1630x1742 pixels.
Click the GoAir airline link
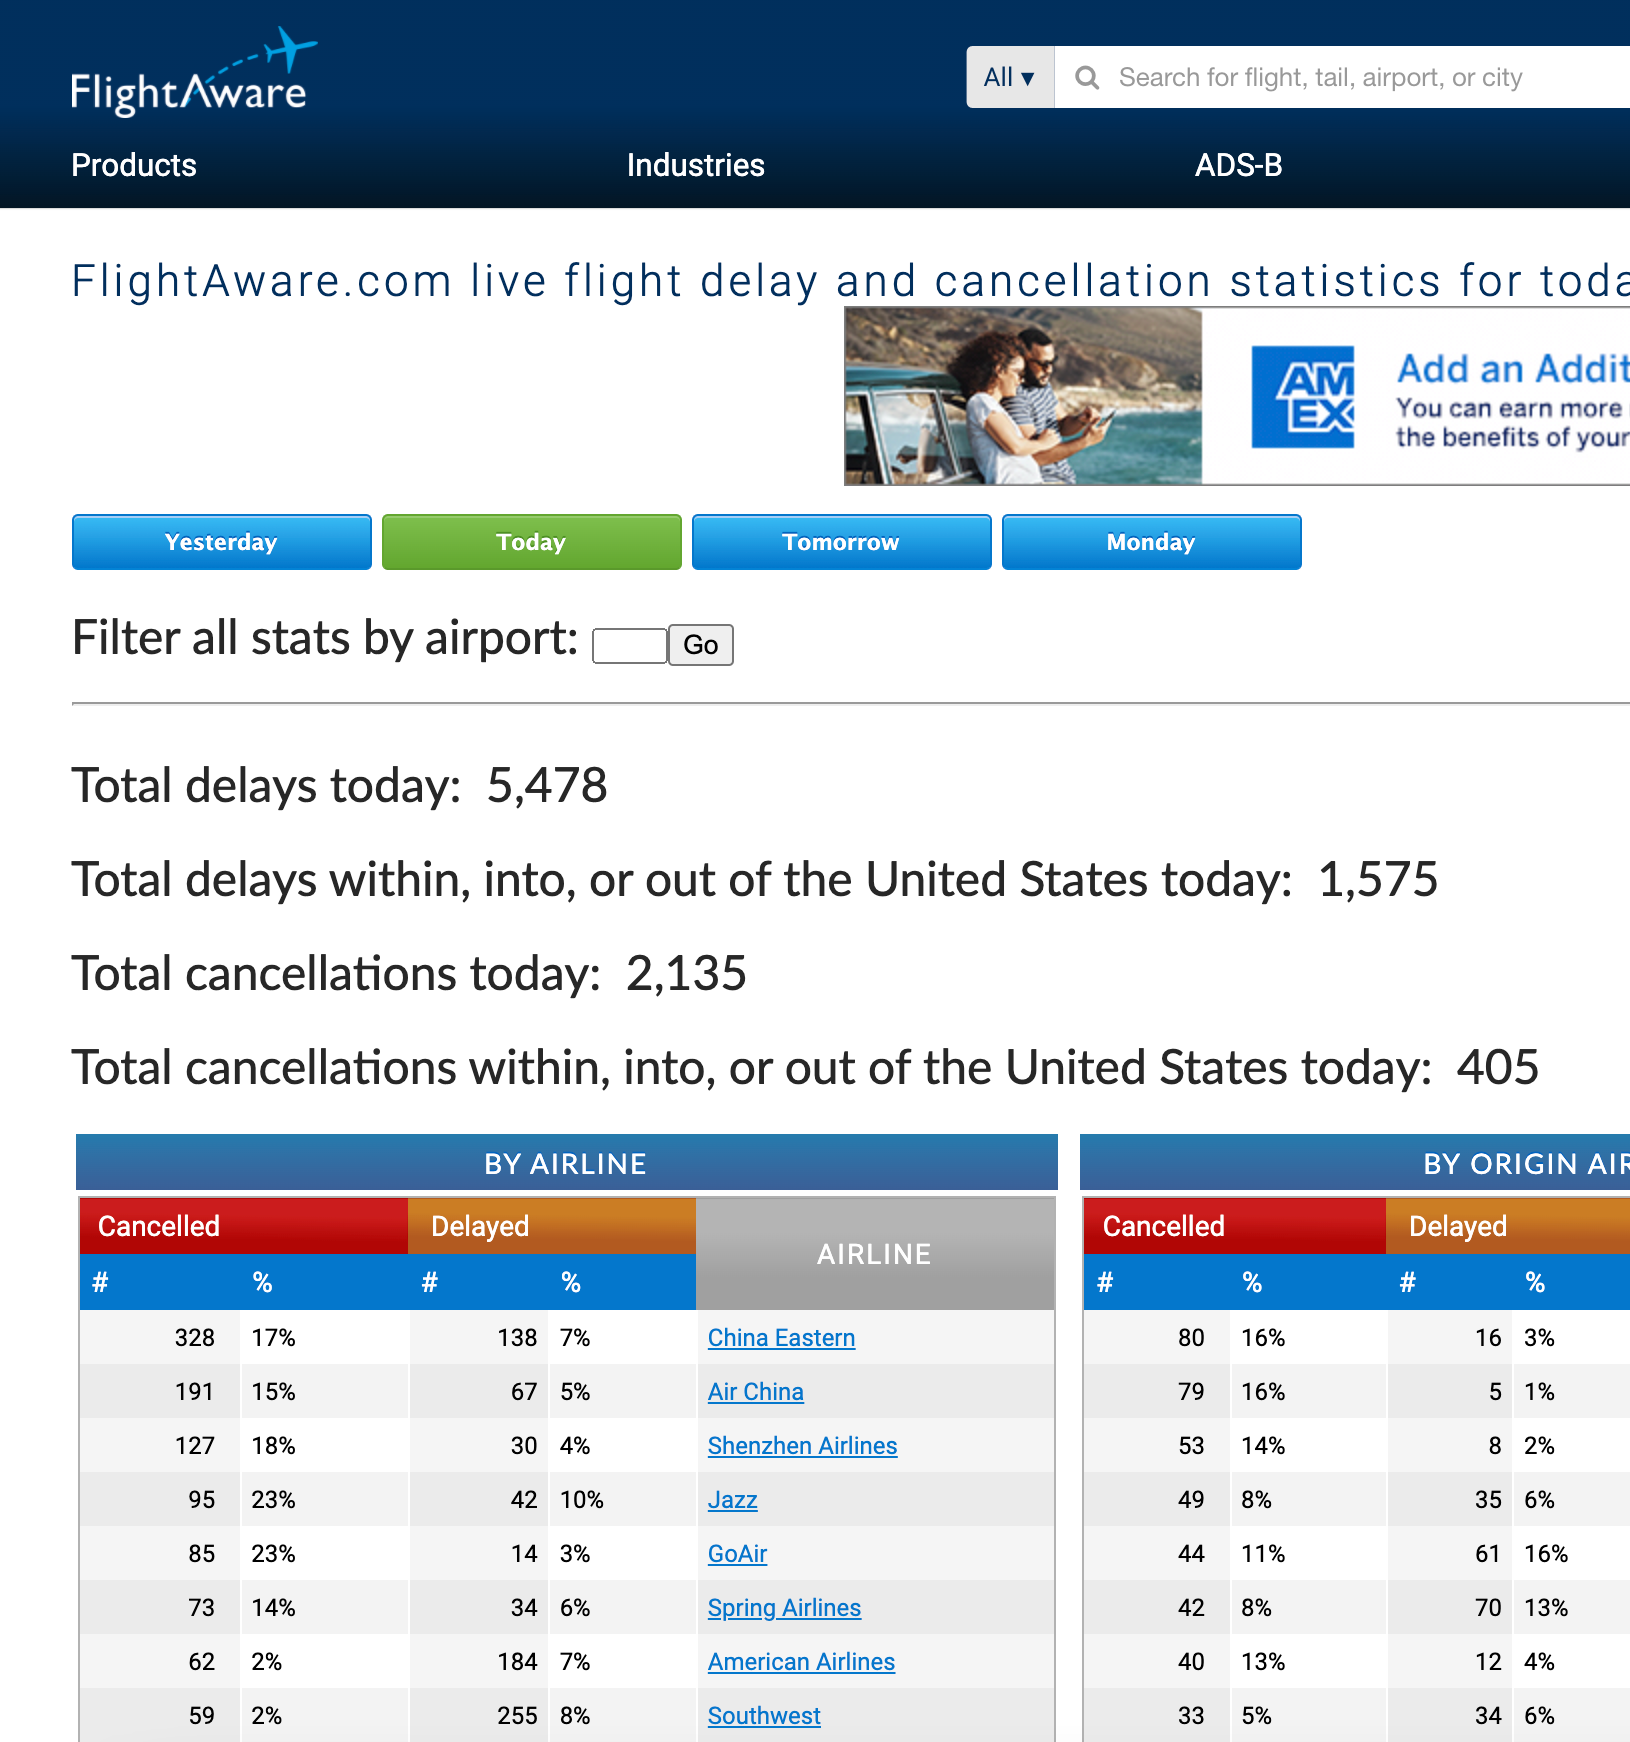737,1554
